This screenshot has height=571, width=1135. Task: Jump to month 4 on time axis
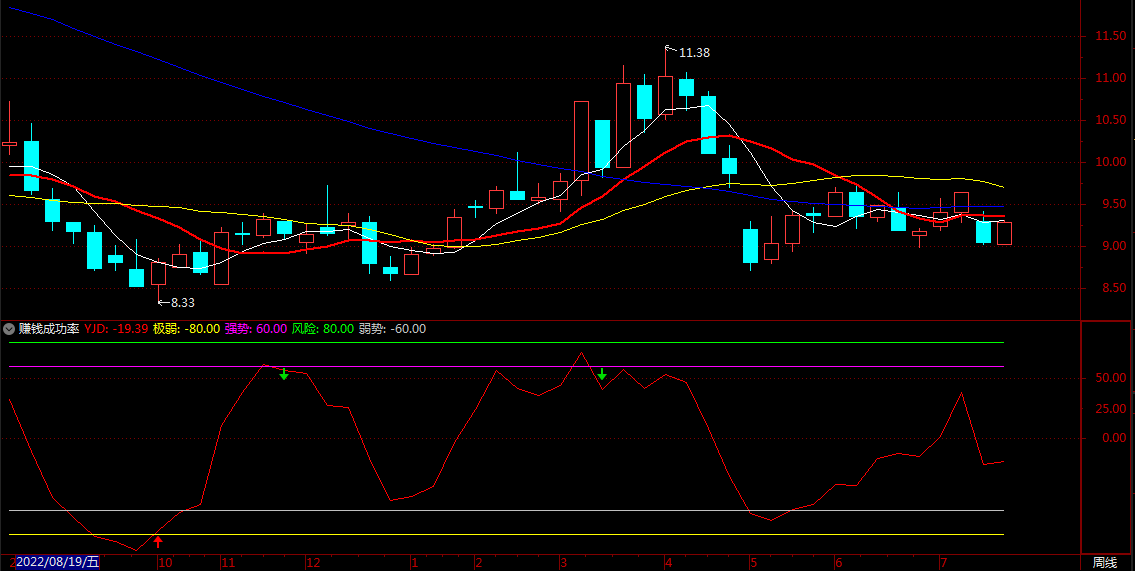pyautogui.click(x=668, y=563)
